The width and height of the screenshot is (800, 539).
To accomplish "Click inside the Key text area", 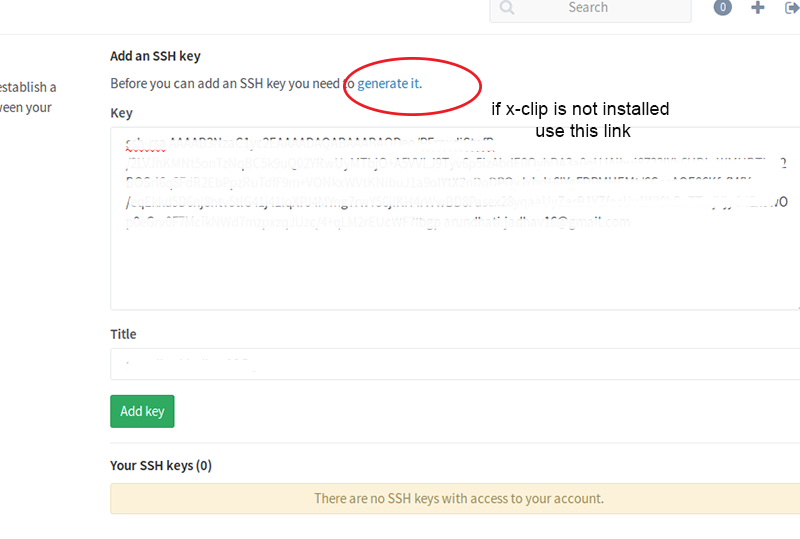I will 455,218.
